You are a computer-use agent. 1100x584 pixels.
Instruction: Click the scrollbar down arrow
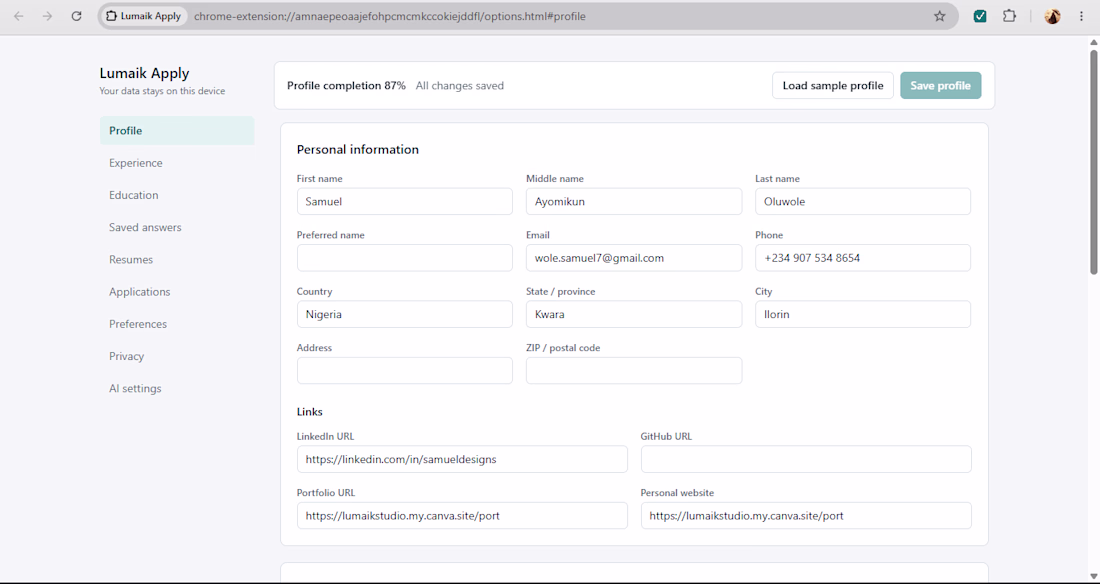(1093, 577)
